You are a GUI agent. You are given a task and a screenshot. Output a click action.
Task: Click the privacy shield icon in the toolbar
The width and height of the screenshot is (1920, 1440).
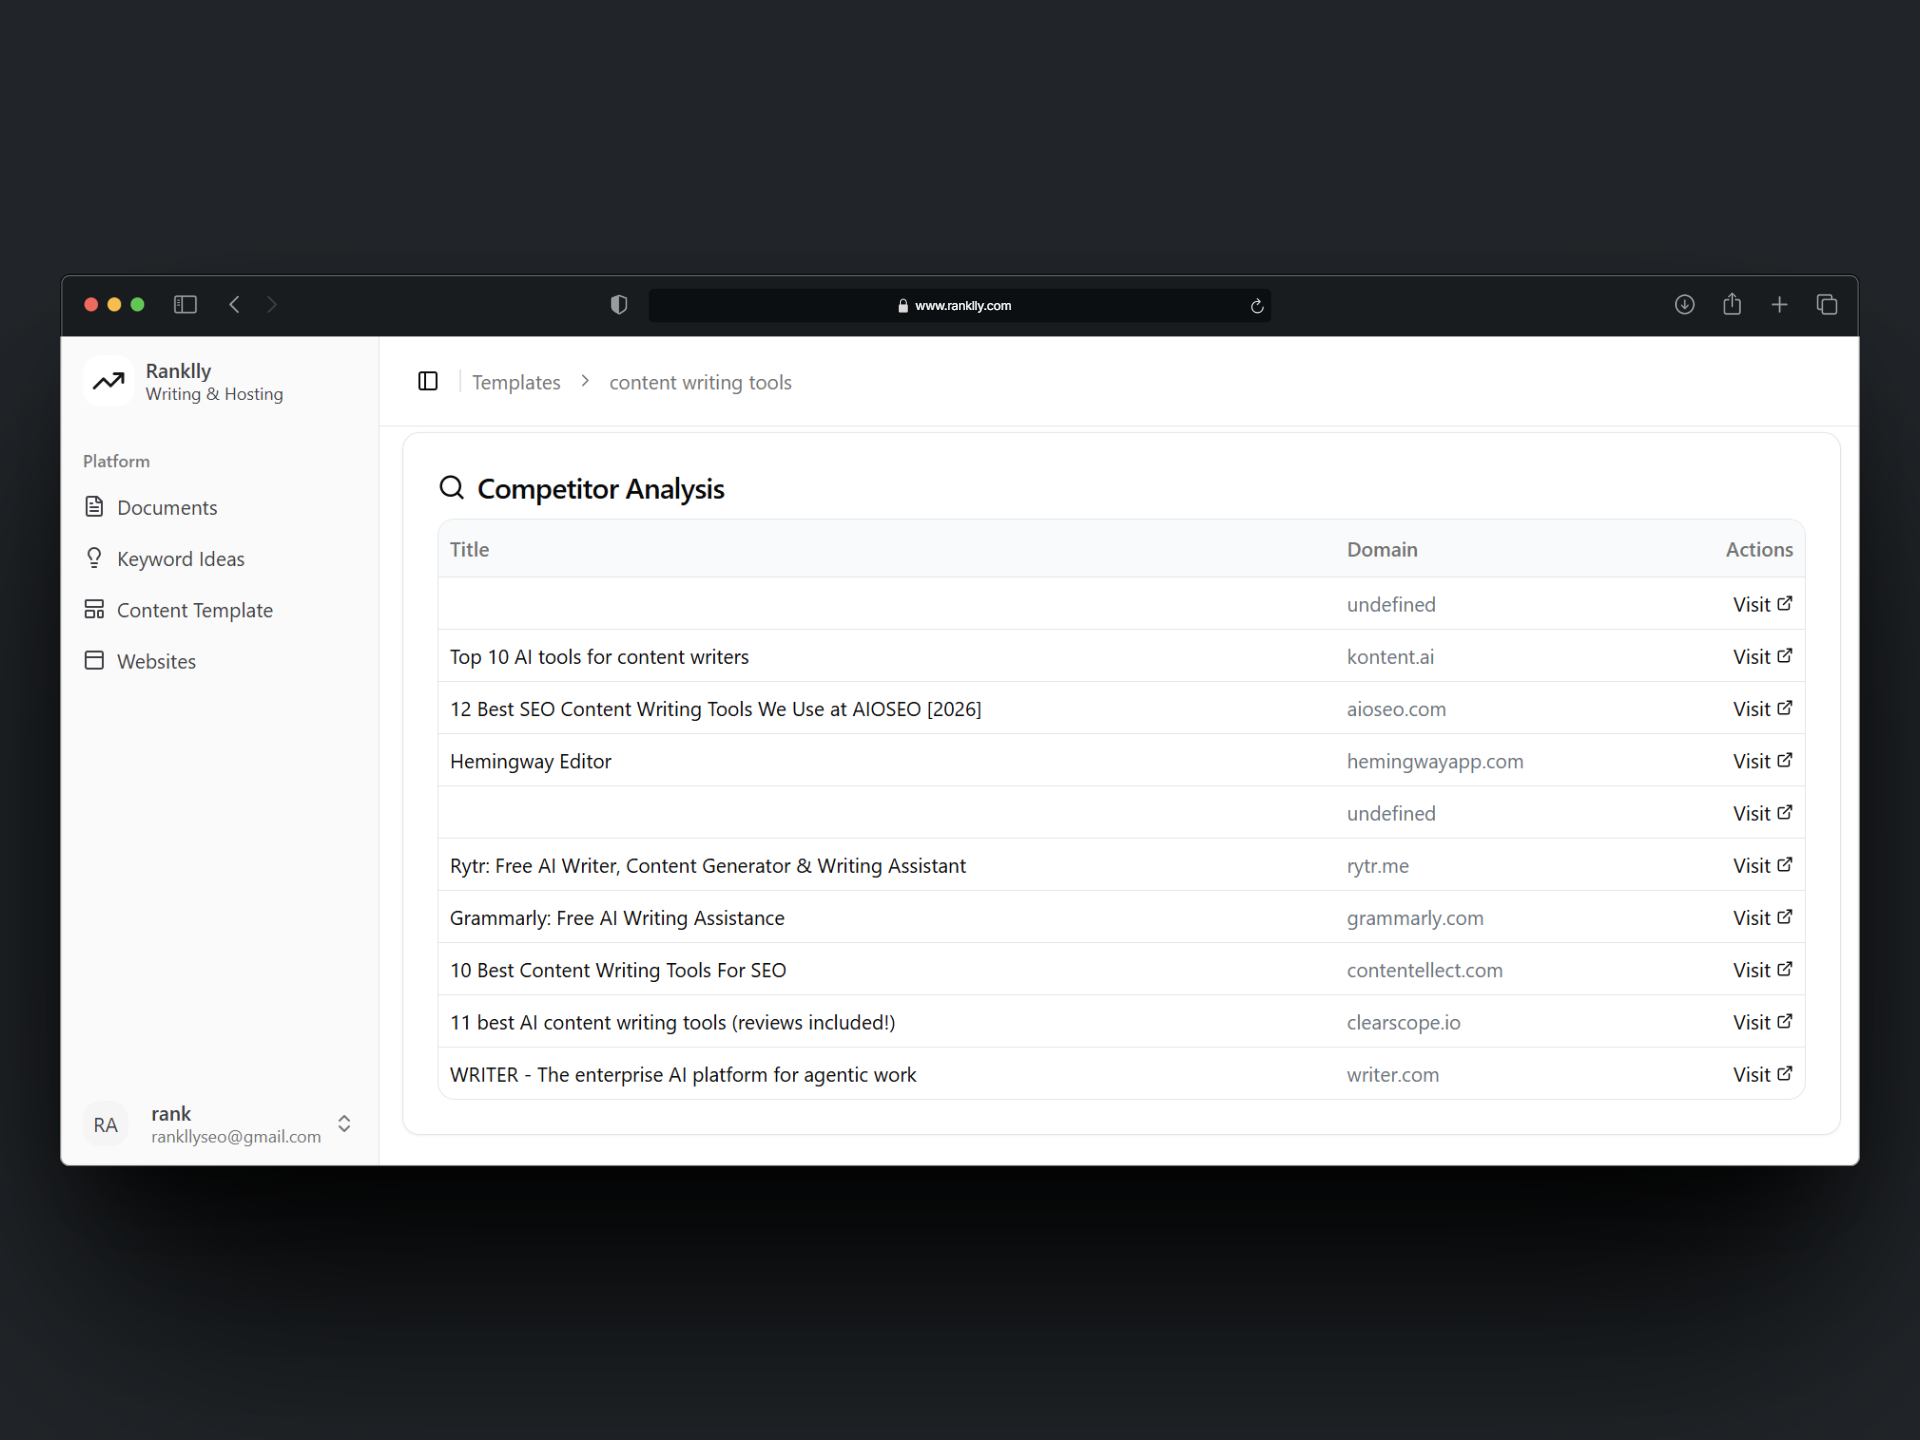tap(619, 305)
